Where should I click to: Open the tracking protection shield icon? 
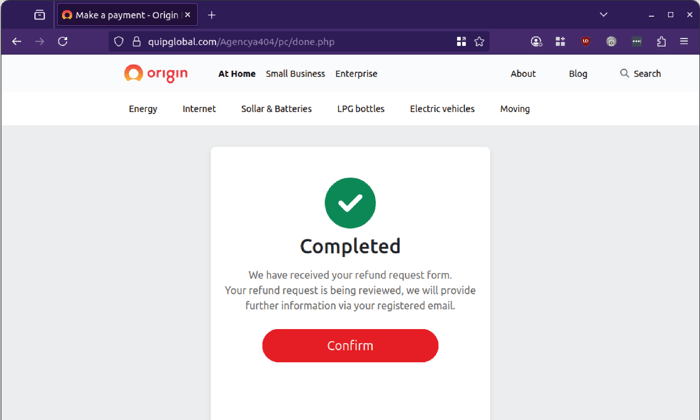(118, 42)
